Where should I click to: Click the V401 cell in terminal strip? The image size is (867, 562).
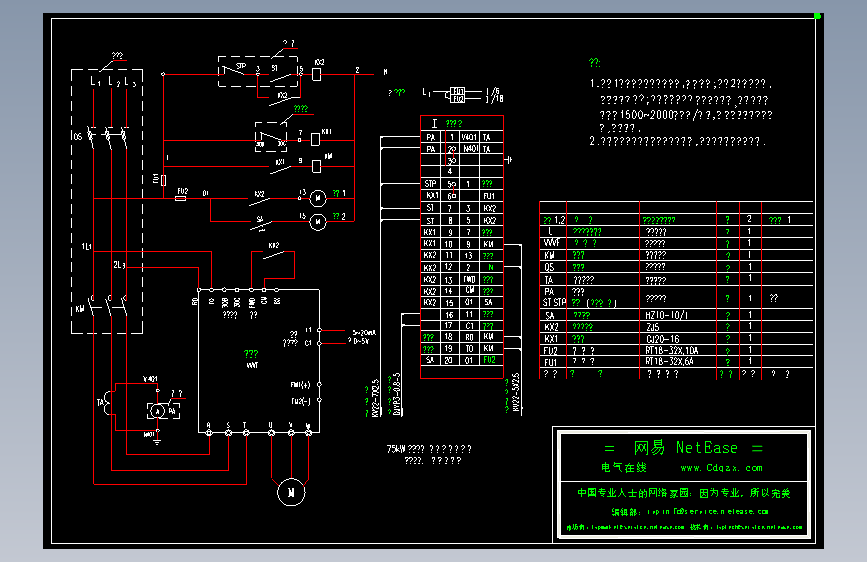tap(469, 137)
